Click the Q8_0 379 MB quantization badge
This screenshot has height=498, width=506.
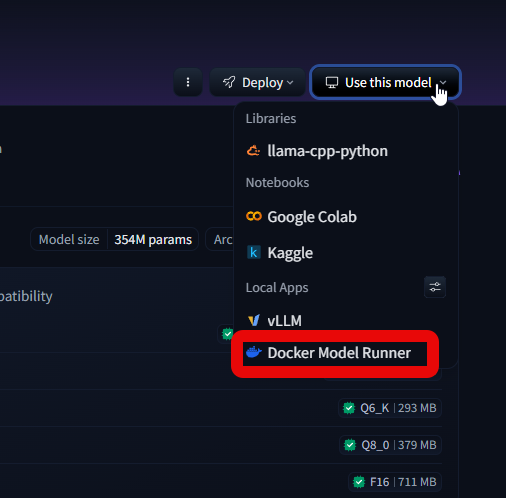click(x=391, y=445)
